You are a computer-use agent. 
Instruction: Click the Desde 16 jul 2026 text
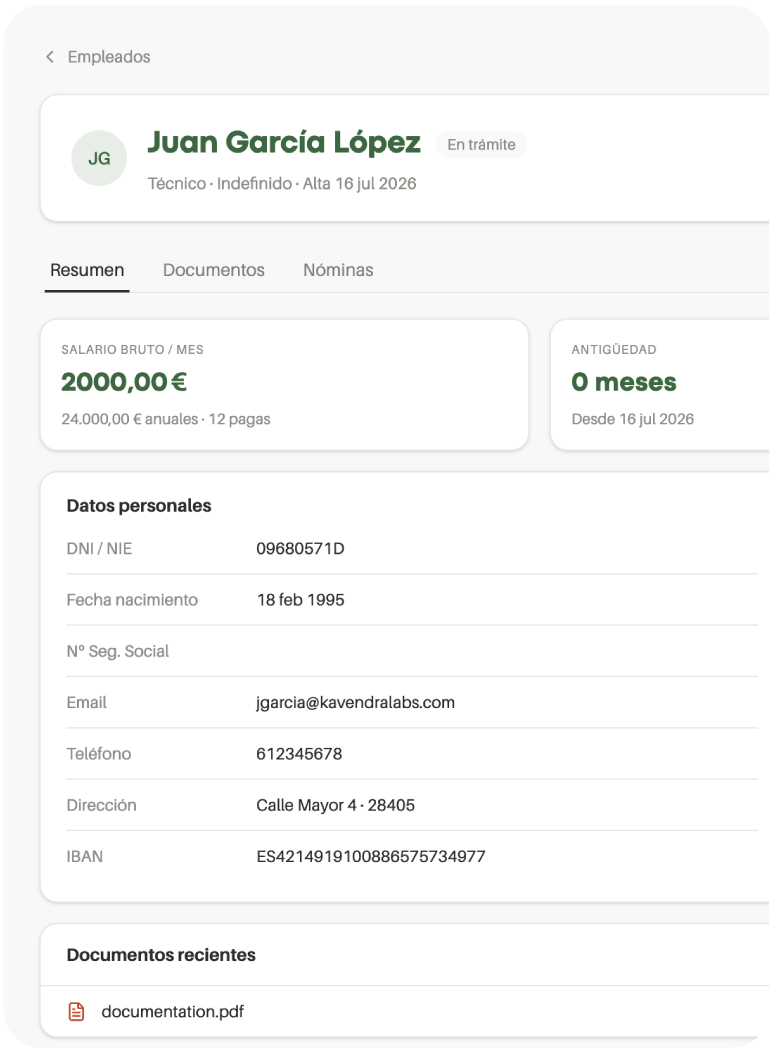pos(633,419)
